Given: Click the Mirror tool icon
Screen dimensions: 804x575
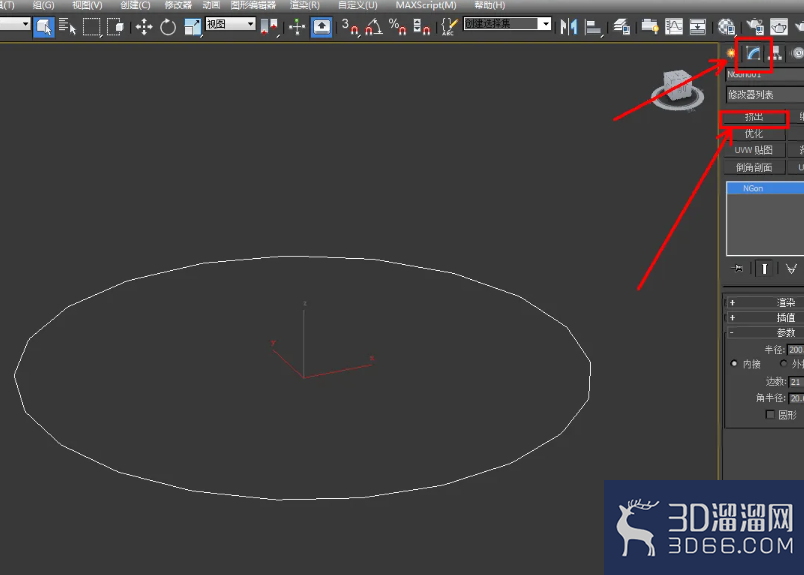Looking at the screenshot, I should [569, 27].
